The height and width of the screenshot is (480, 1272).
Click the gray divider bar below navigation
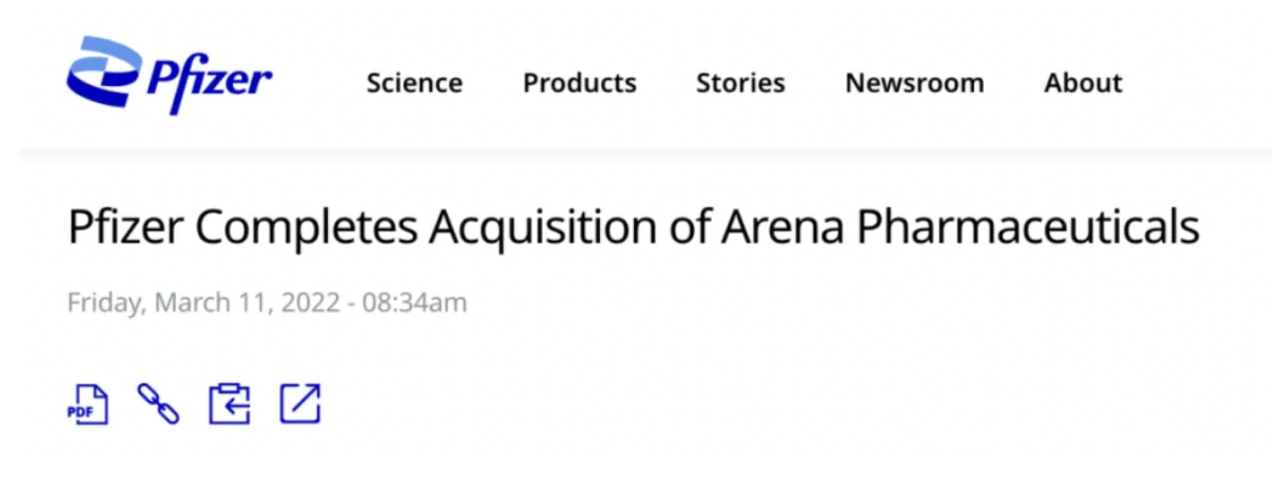point(636,155)
